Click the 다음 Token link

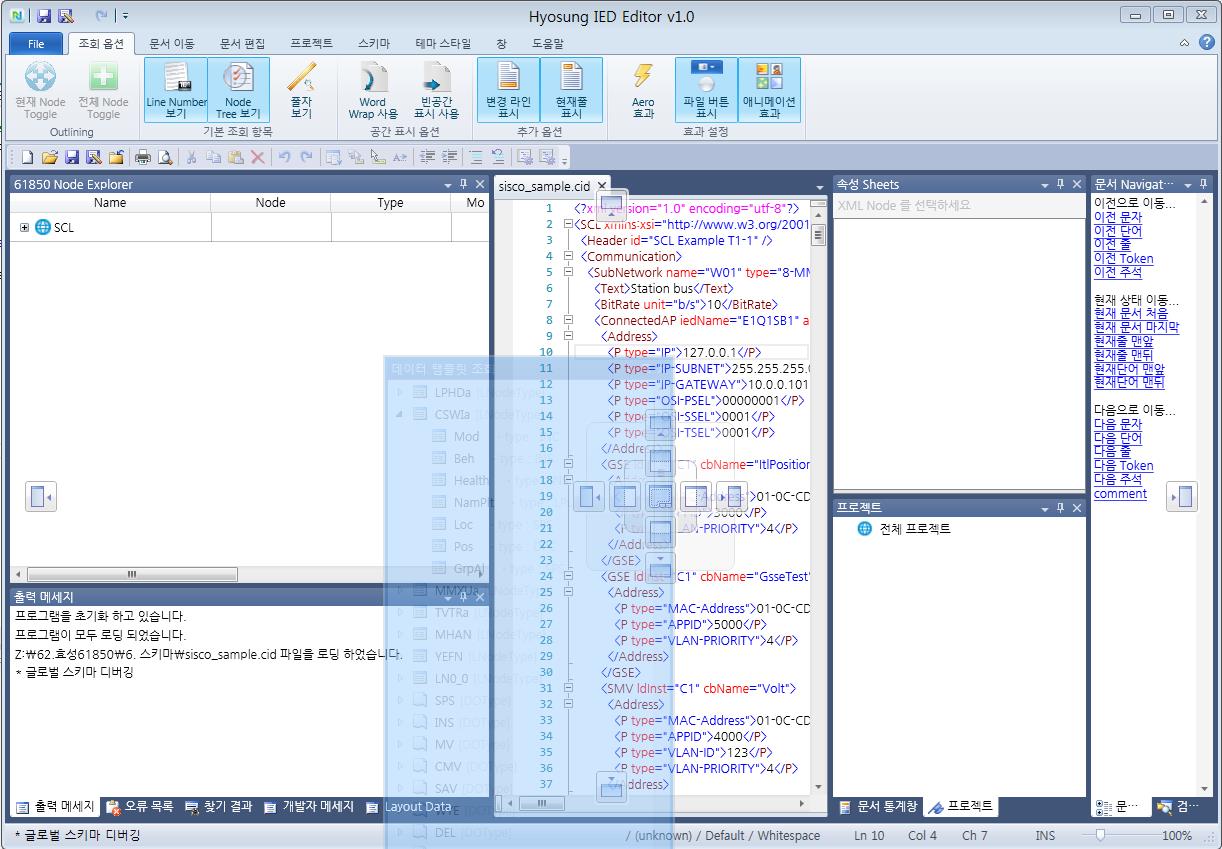1123,466
